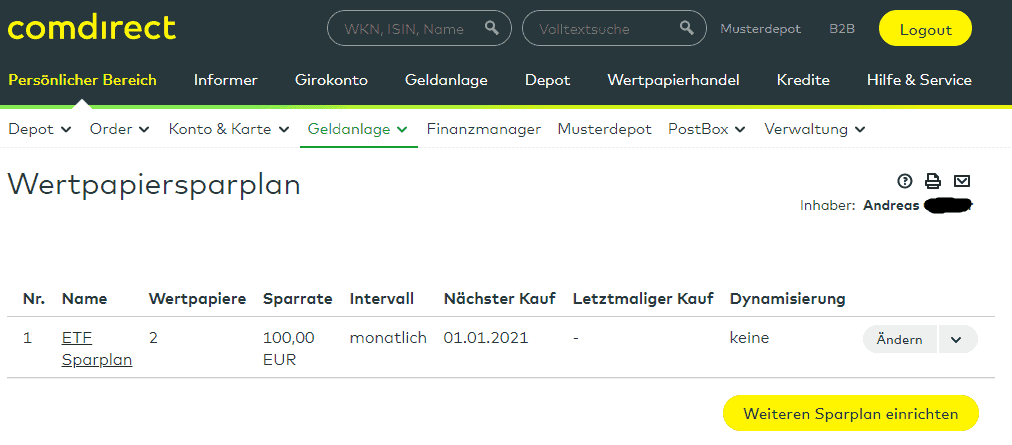
Task: Open Musterdepot in the submenu bar
Action: coord(604,129)
